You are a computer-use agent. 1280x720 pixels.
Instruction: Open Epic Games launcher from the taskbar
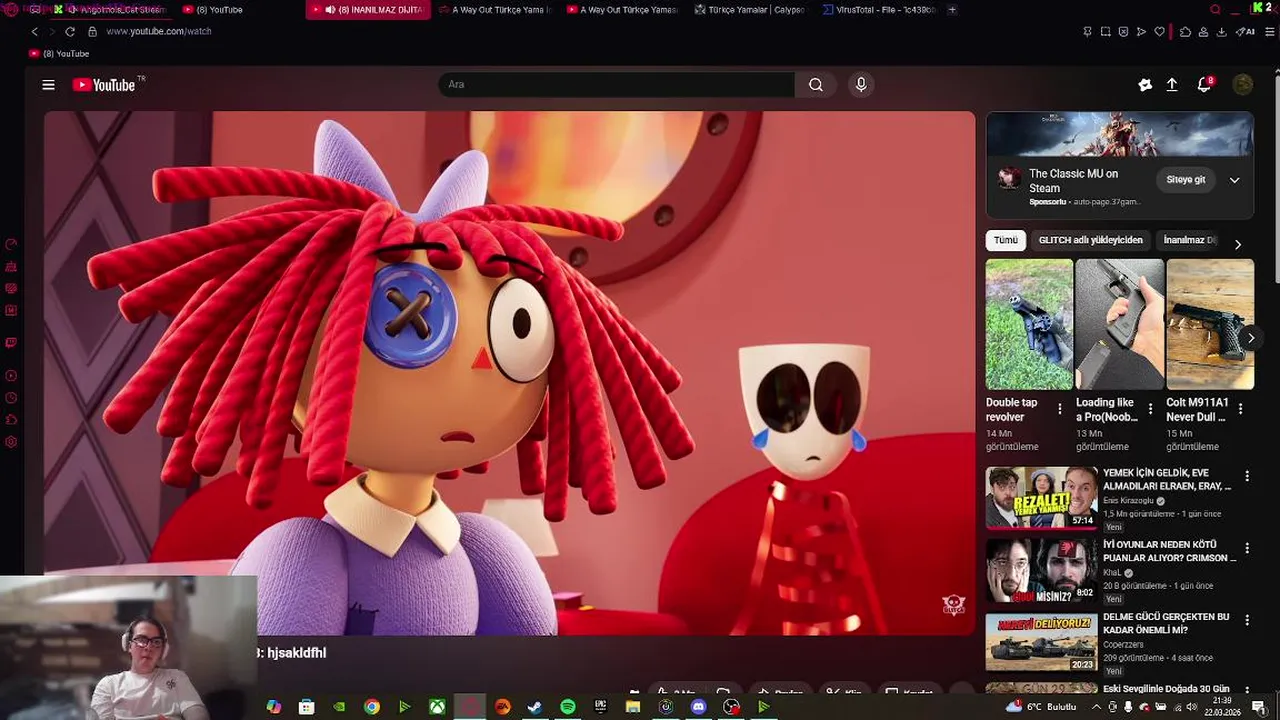pos(600,707)
